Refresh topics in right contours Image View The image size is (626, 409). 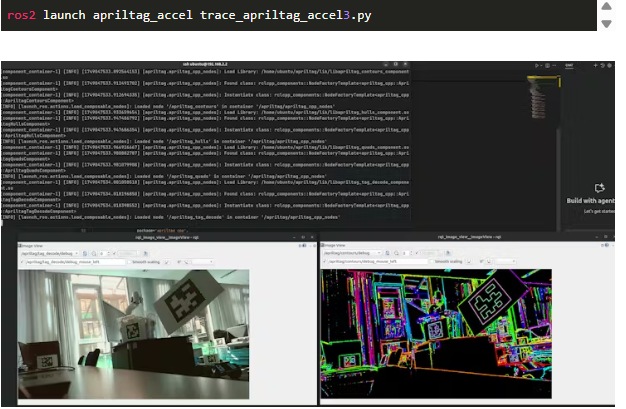(390, 254)
